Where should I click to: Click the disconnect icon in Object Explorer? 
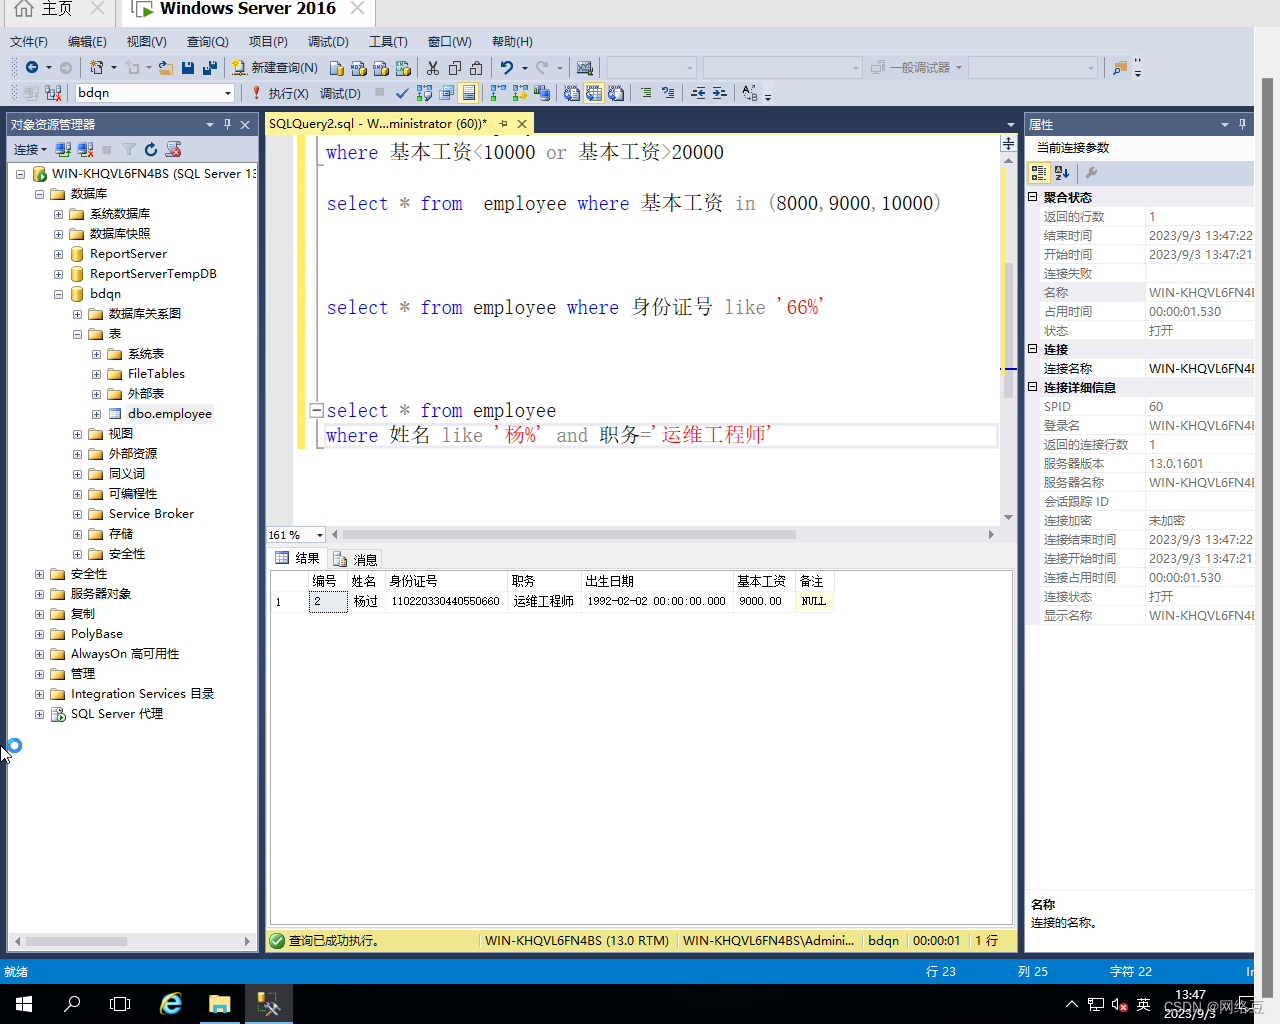tap(85, 149)
